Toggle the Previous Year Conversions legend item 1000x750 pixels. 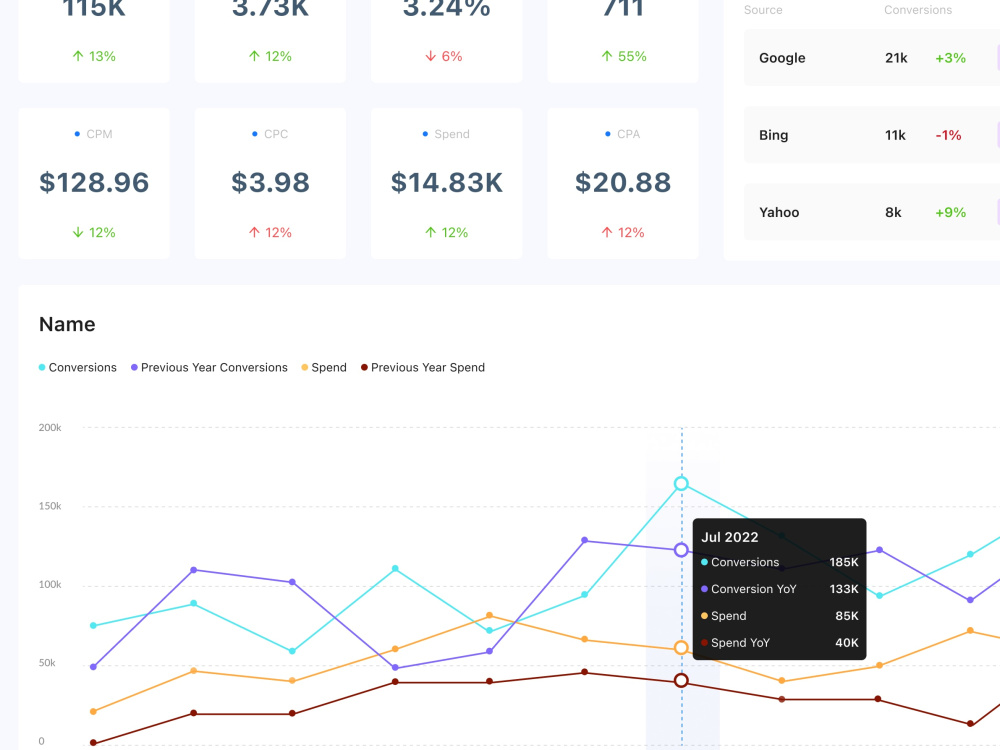[x=209, y=367]
